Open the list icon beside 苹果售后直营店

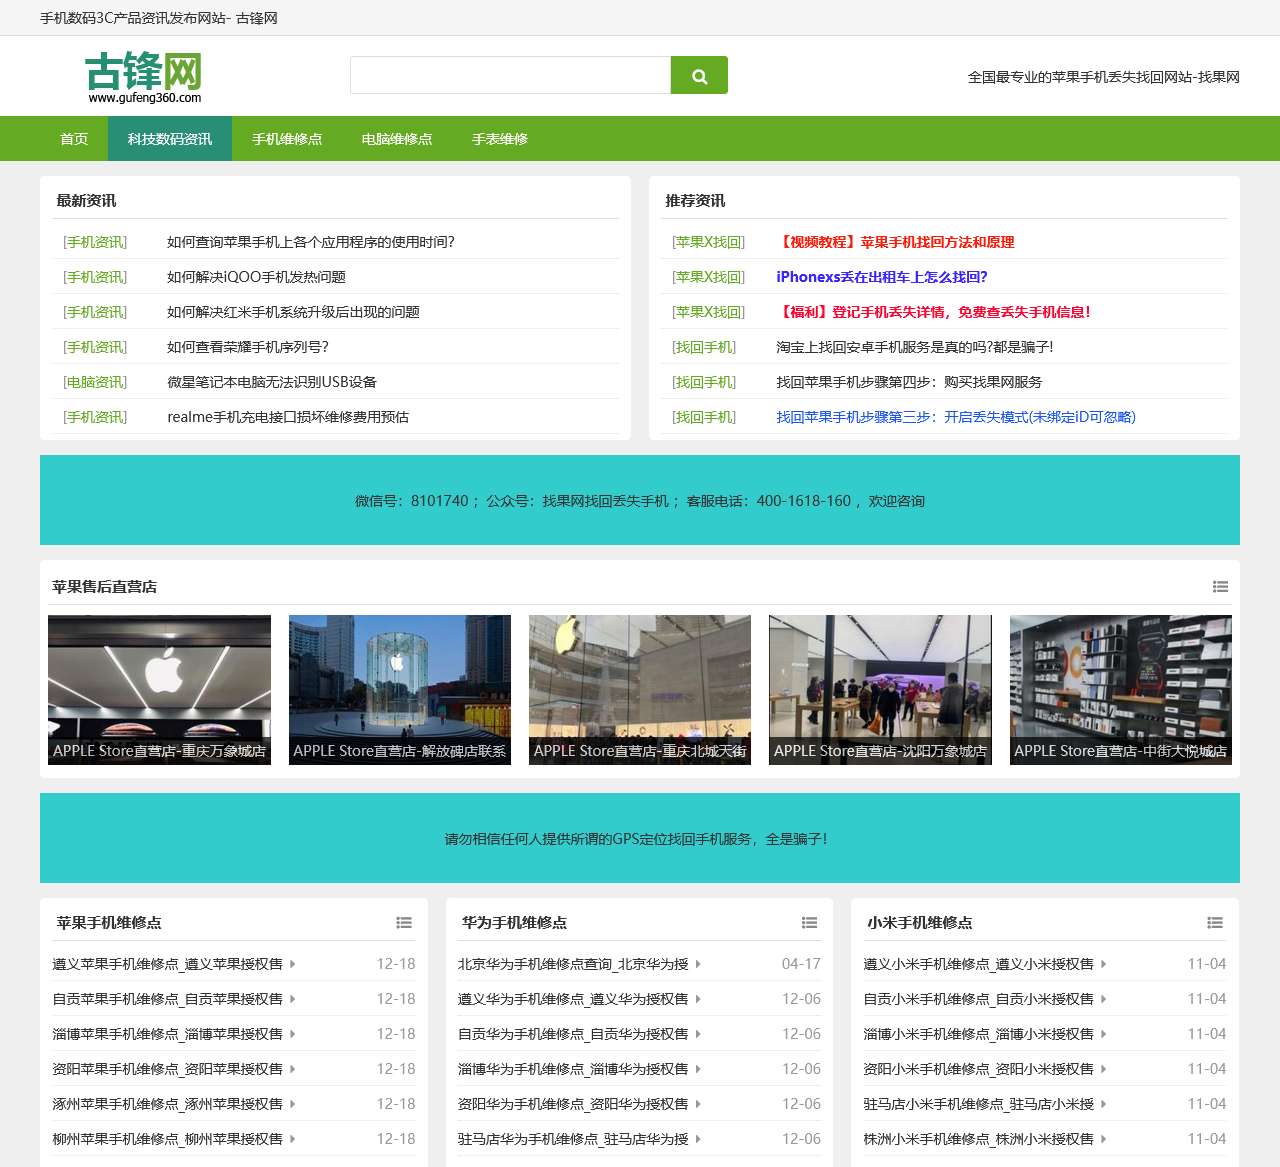[x=1220, y=587]
